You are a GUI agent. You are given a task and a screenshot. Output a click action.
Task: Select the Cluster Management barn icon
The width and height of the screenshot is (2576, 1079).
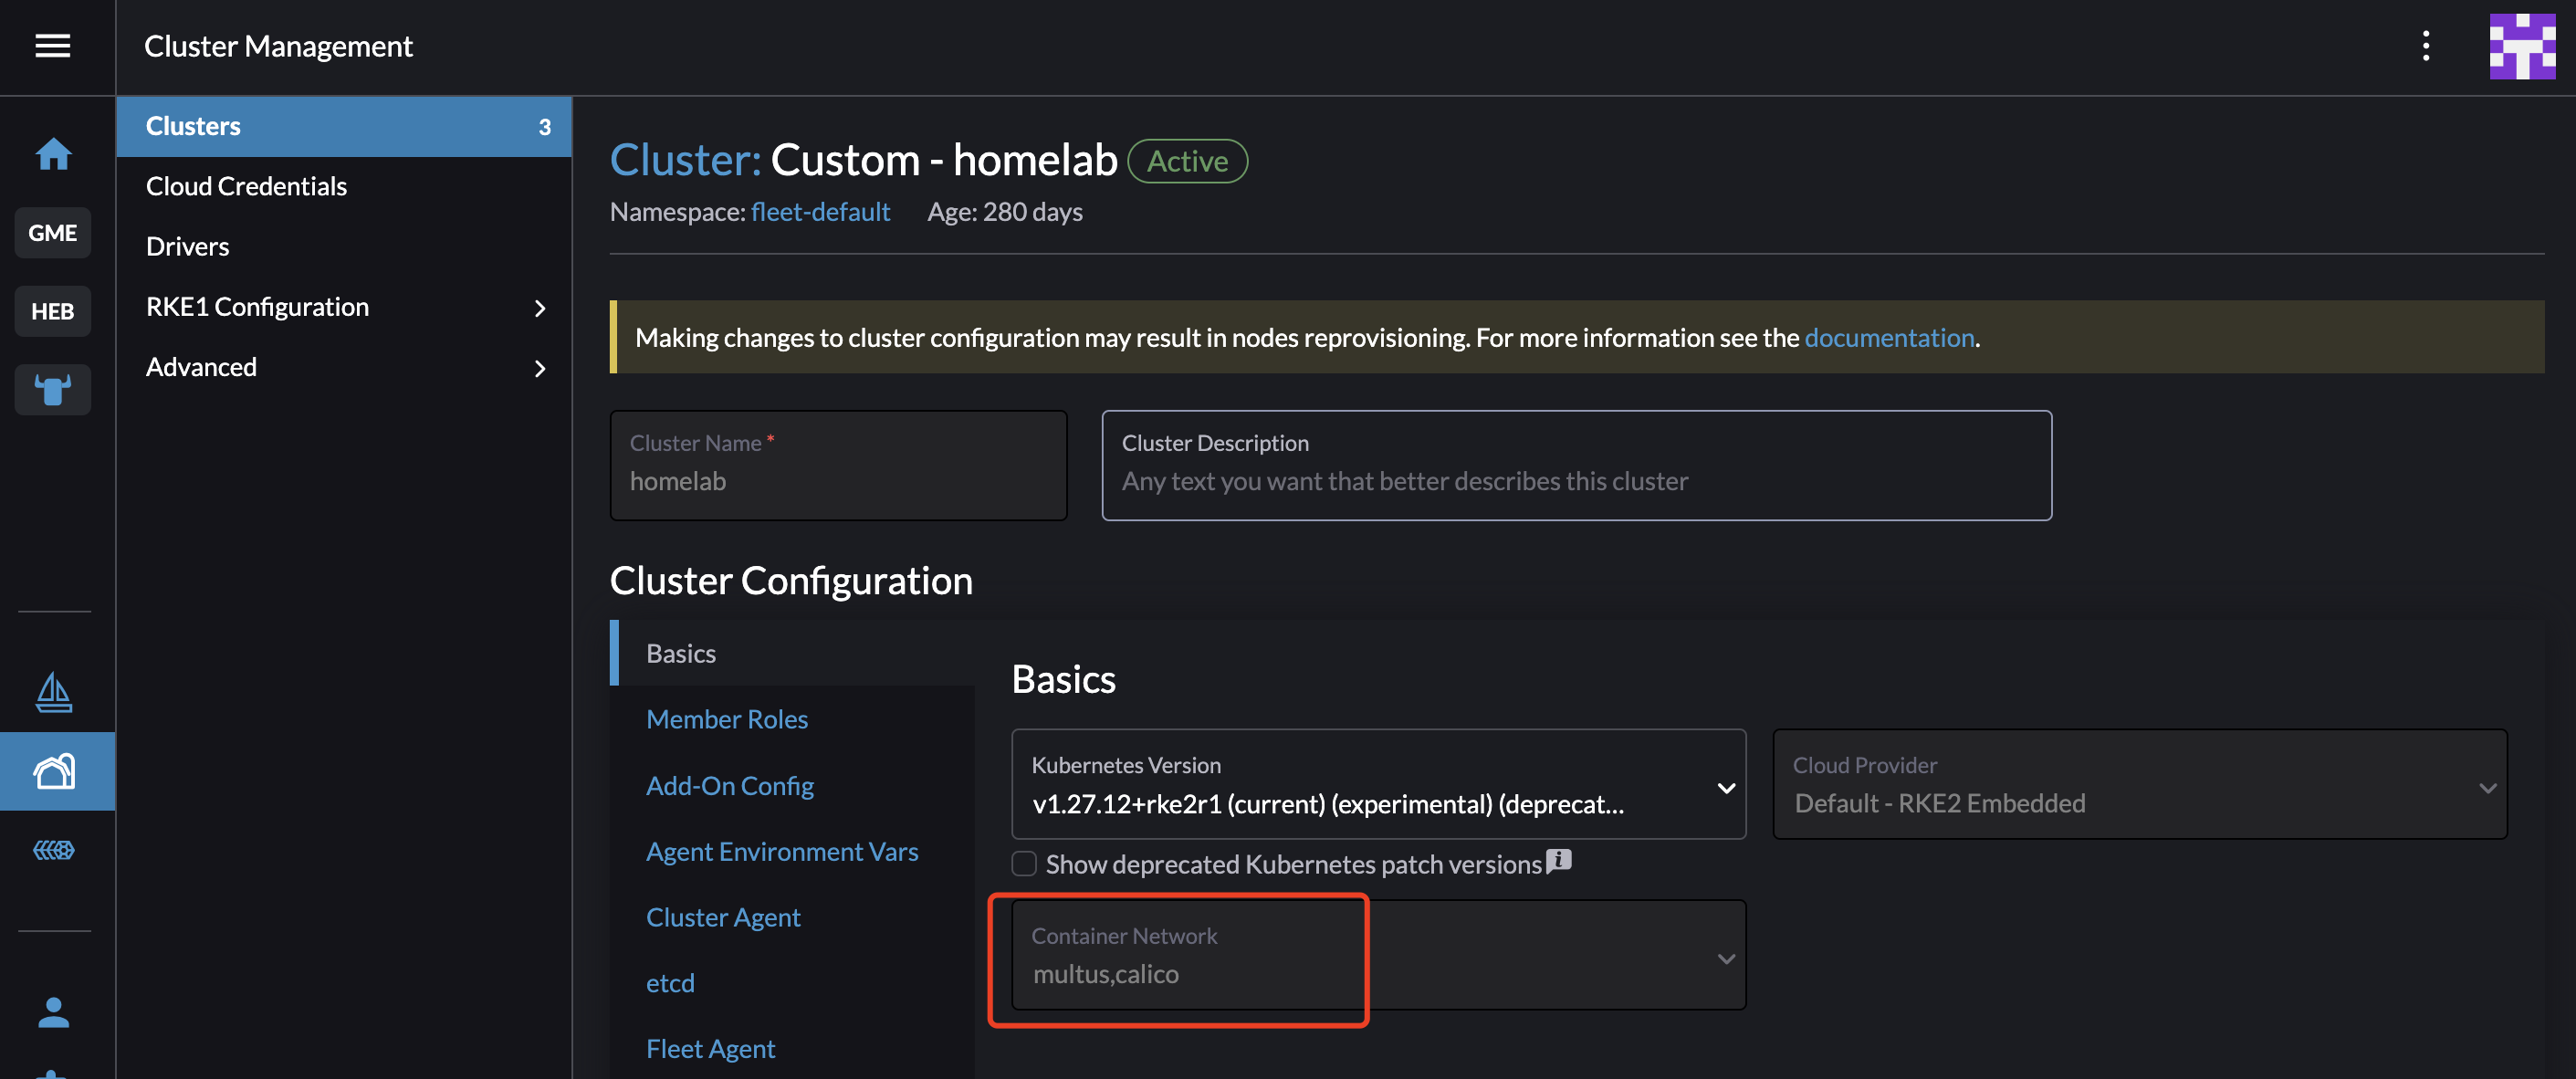pyautogui.click(x=55, y=771)
